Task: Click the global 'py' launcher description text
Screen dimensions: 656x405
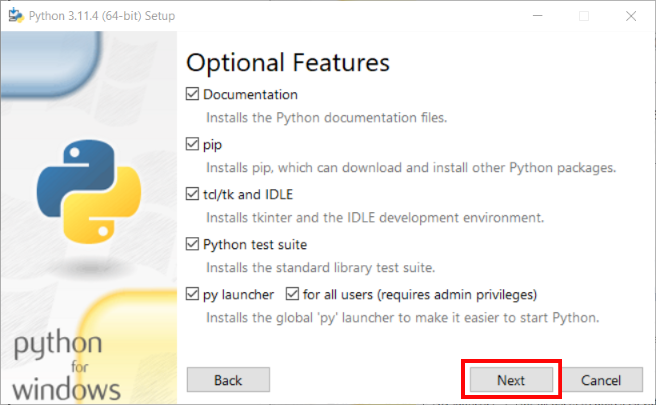Action: 402,318
